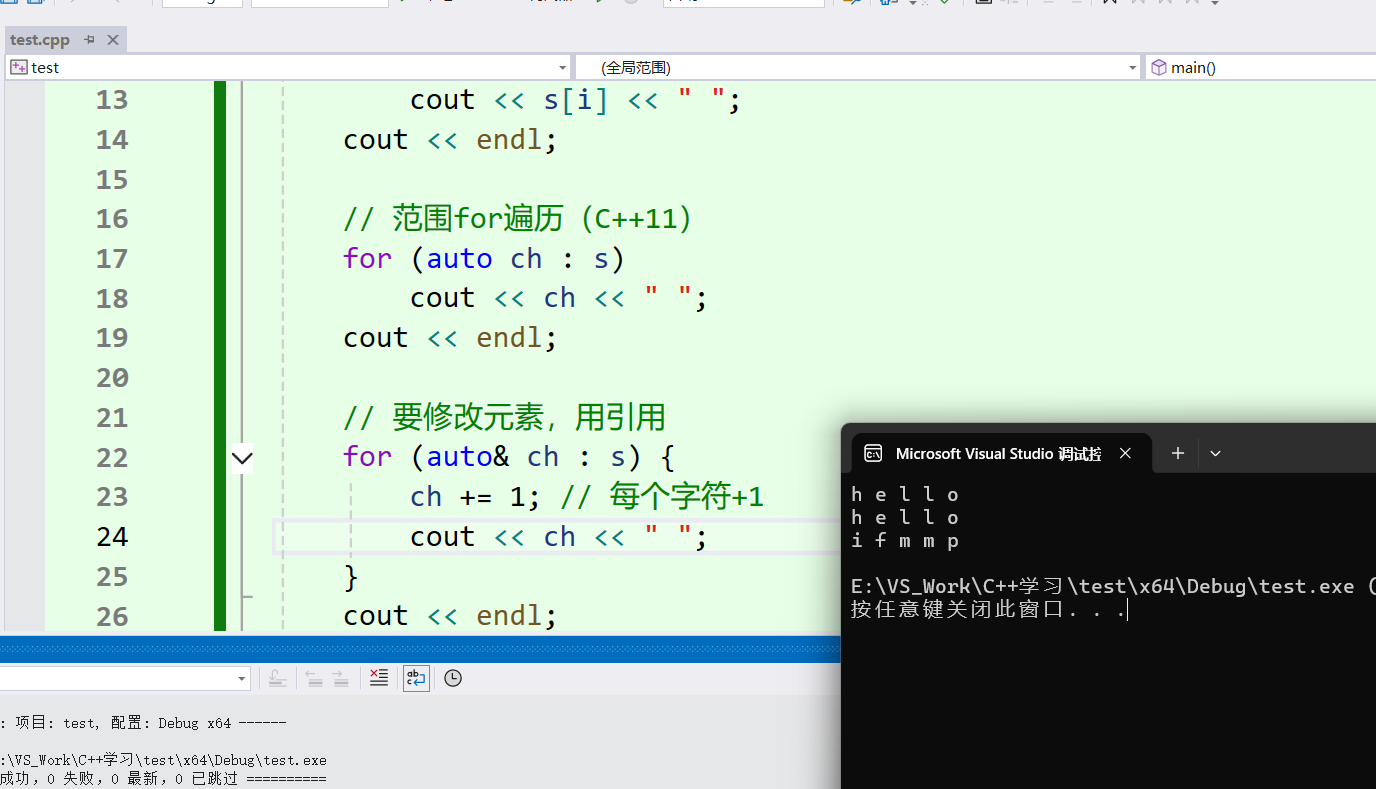The width and height of the screenshot is (1376, 789).
Task: Place cursor in 'cout << ch' on line 18
Action: tap(493, 298)
